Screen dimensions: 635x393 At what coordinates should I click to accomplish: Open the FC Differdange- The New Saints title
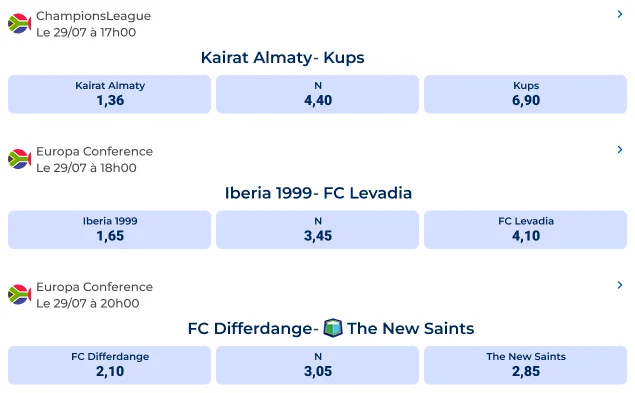coord(331,328)
